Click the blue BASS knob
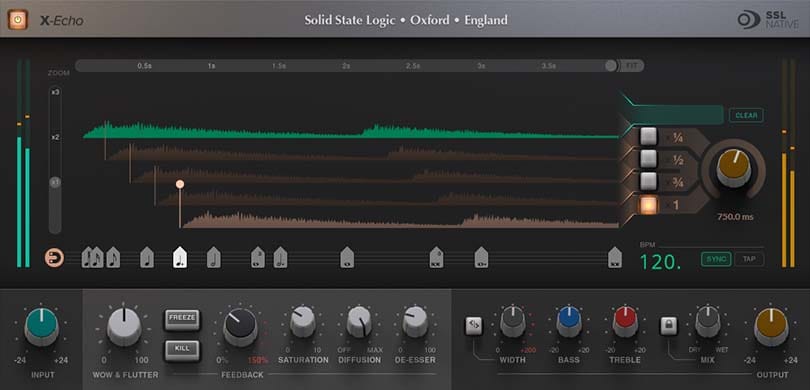 (569, 321)
